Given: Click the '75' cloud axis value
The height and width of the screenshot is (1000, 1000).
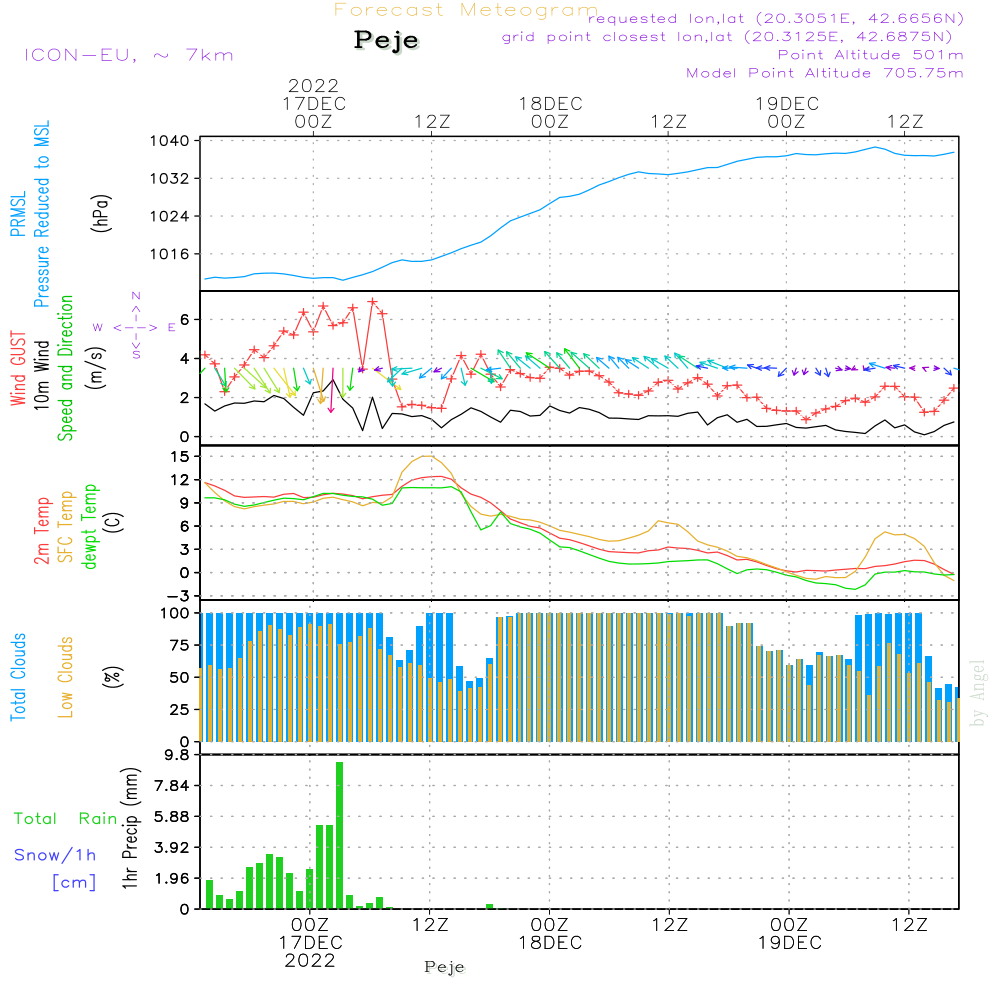Looking at the screenshot, I should (180, 645).
